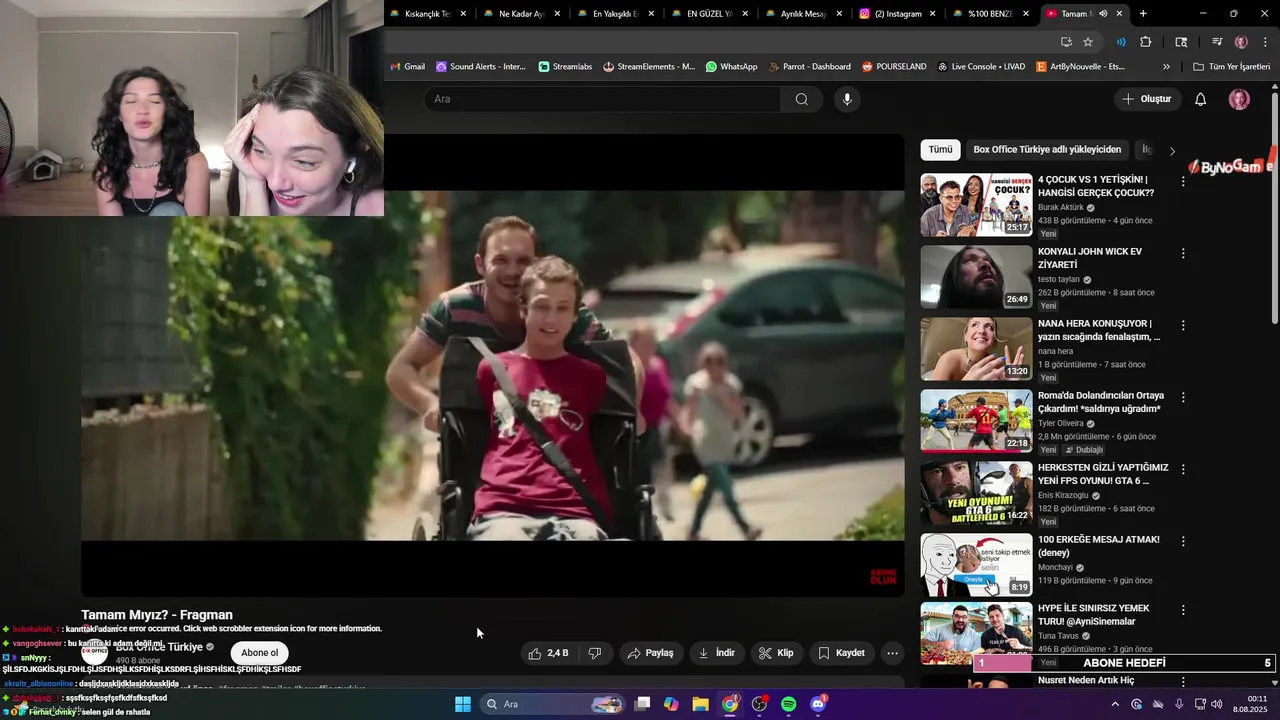
Task: Open YouTube notifications bell
Action: 1201,99
